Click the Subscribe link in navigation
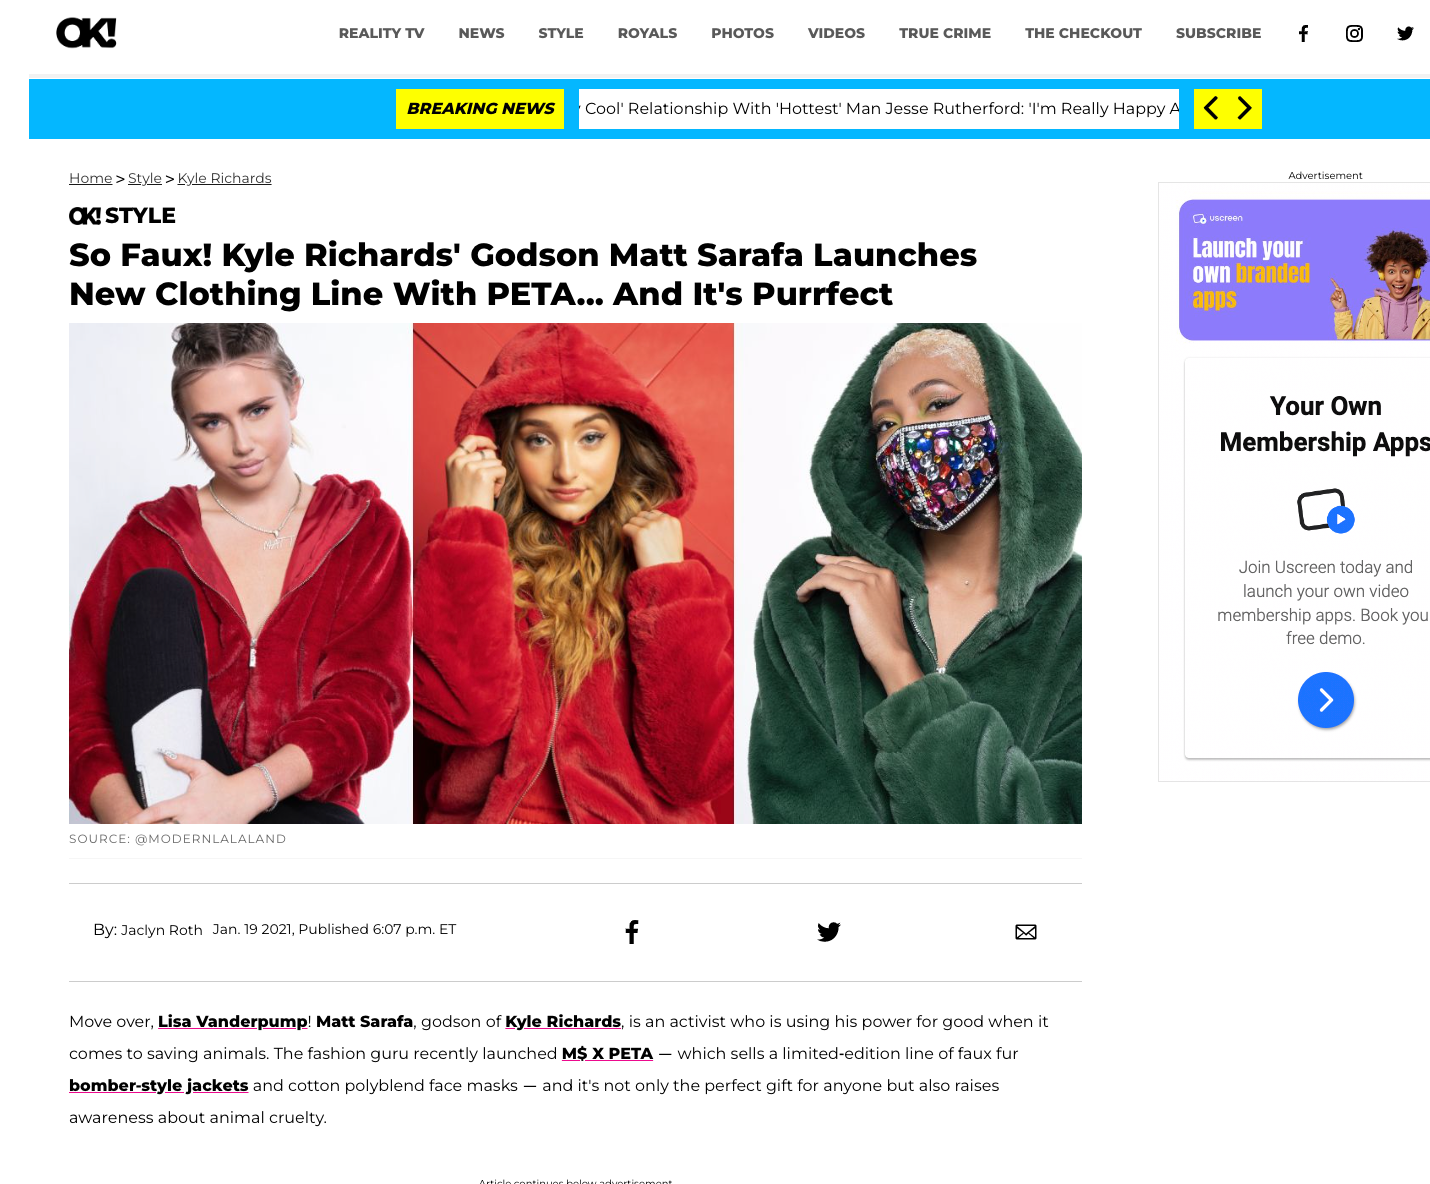 point(1218,33)
